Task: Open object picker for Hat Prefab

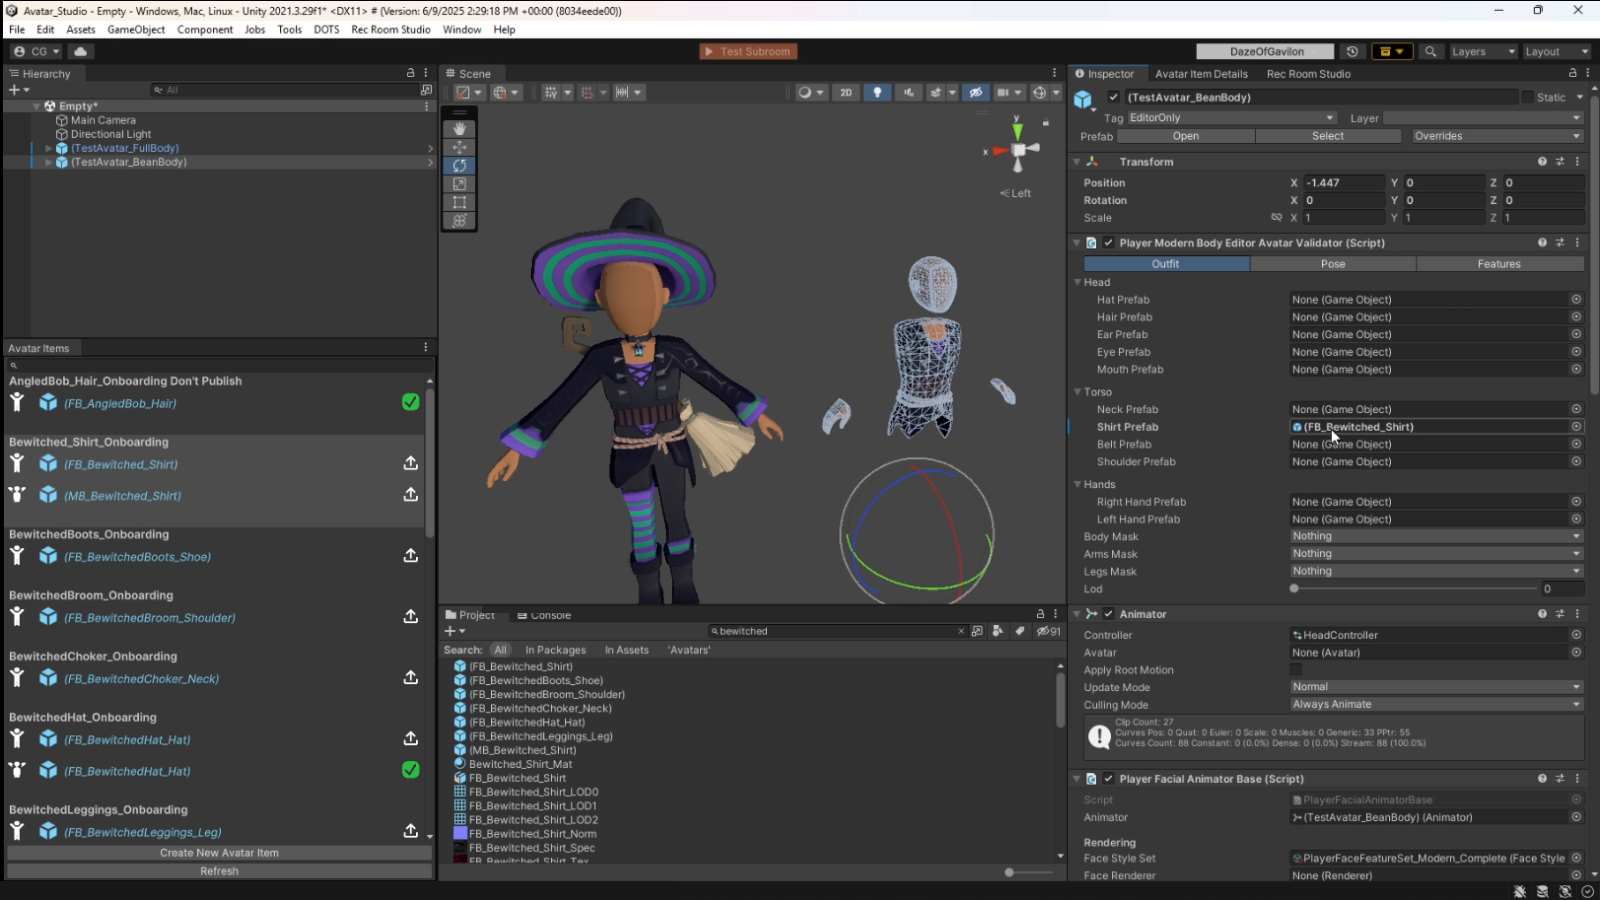Action: click(1576, 299)
